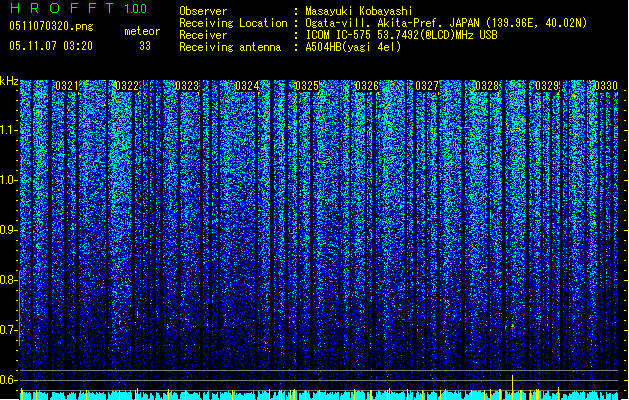Click the 0322 time marker
The image size is (629, 400).
[x=127, y=86]
